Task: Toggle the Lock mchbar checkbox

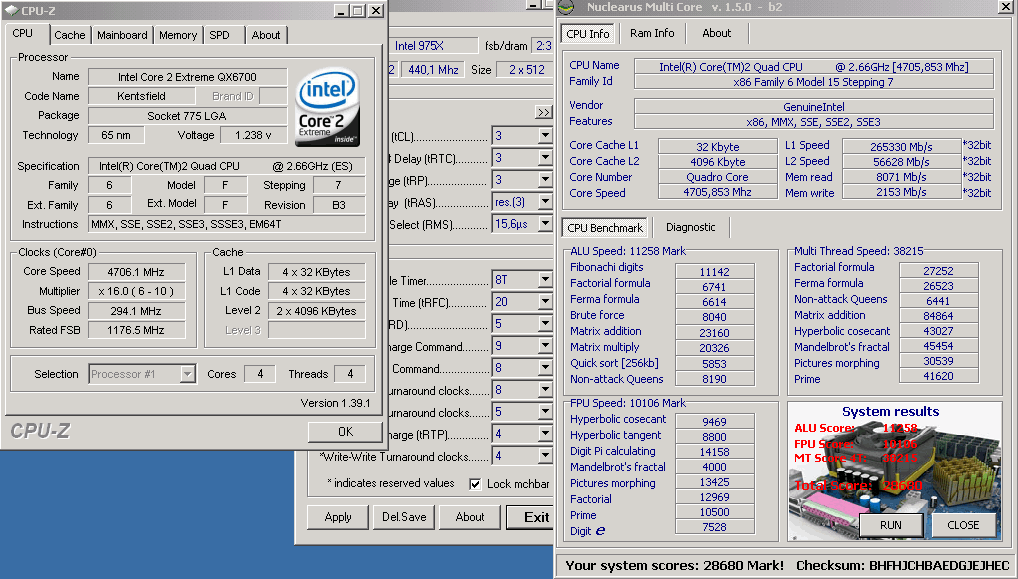Action: click(475, 484)
